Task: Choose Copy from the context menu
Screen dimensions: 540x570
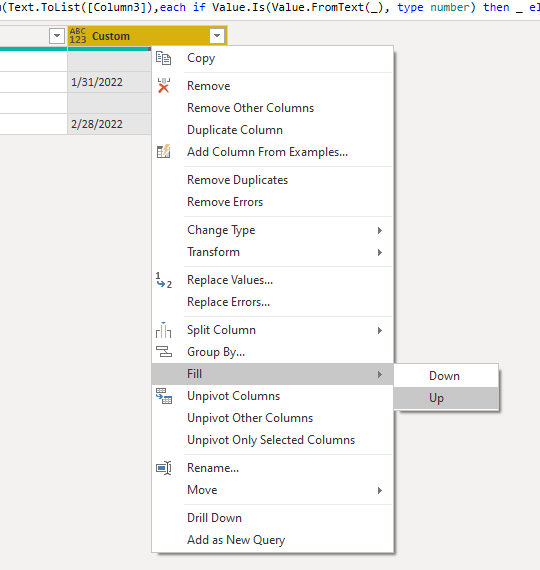Action: [x=272, y=58]
